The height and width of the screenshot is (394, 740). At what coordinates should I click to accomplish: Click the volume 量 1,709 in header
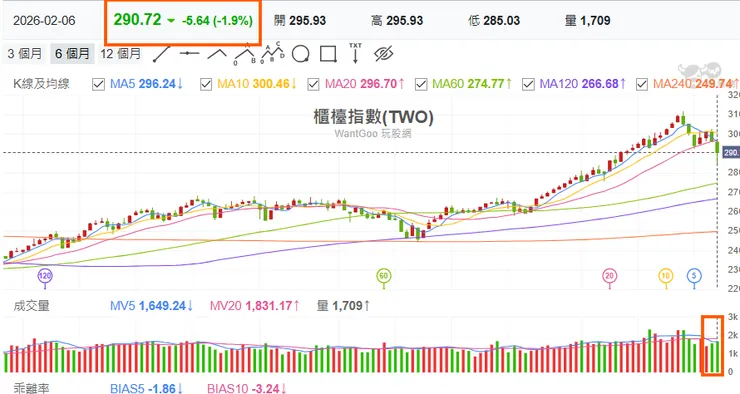point(588,21)
